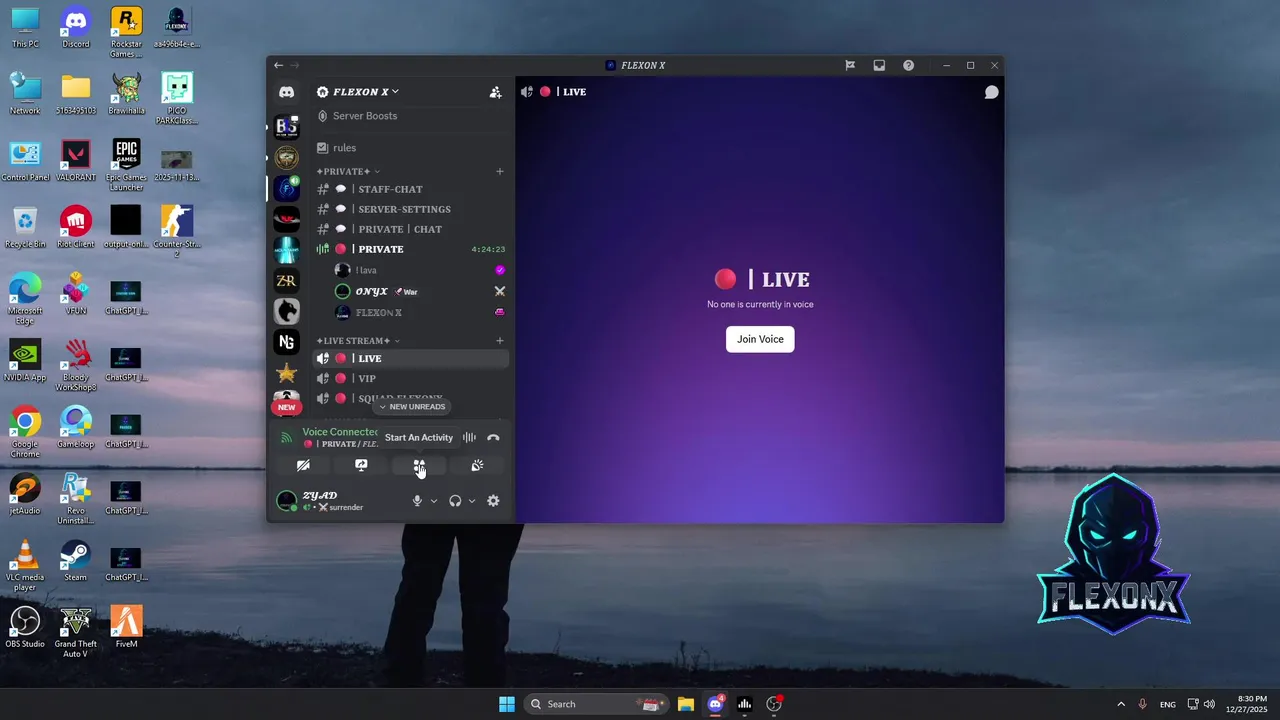Go back with Discord title bar arrow

point(278,65)
